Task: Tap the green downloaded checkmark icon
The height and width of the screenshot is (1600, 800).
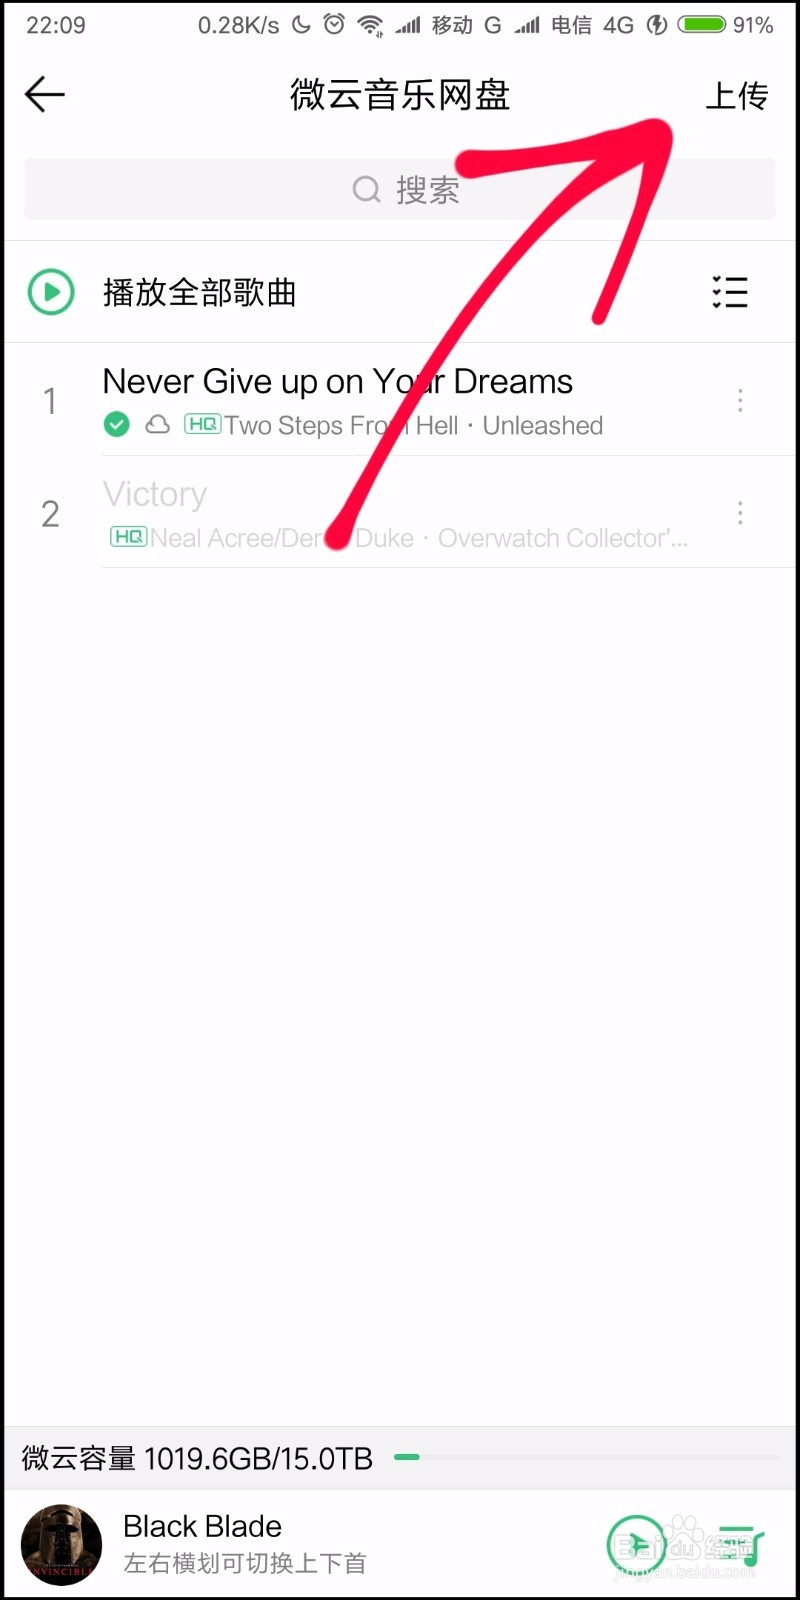Action: 117,425
